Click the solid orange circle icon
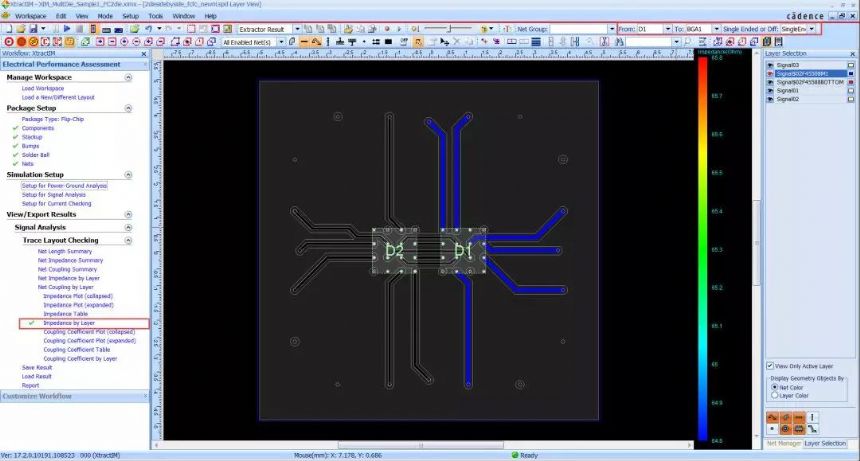 pos(21,42)
